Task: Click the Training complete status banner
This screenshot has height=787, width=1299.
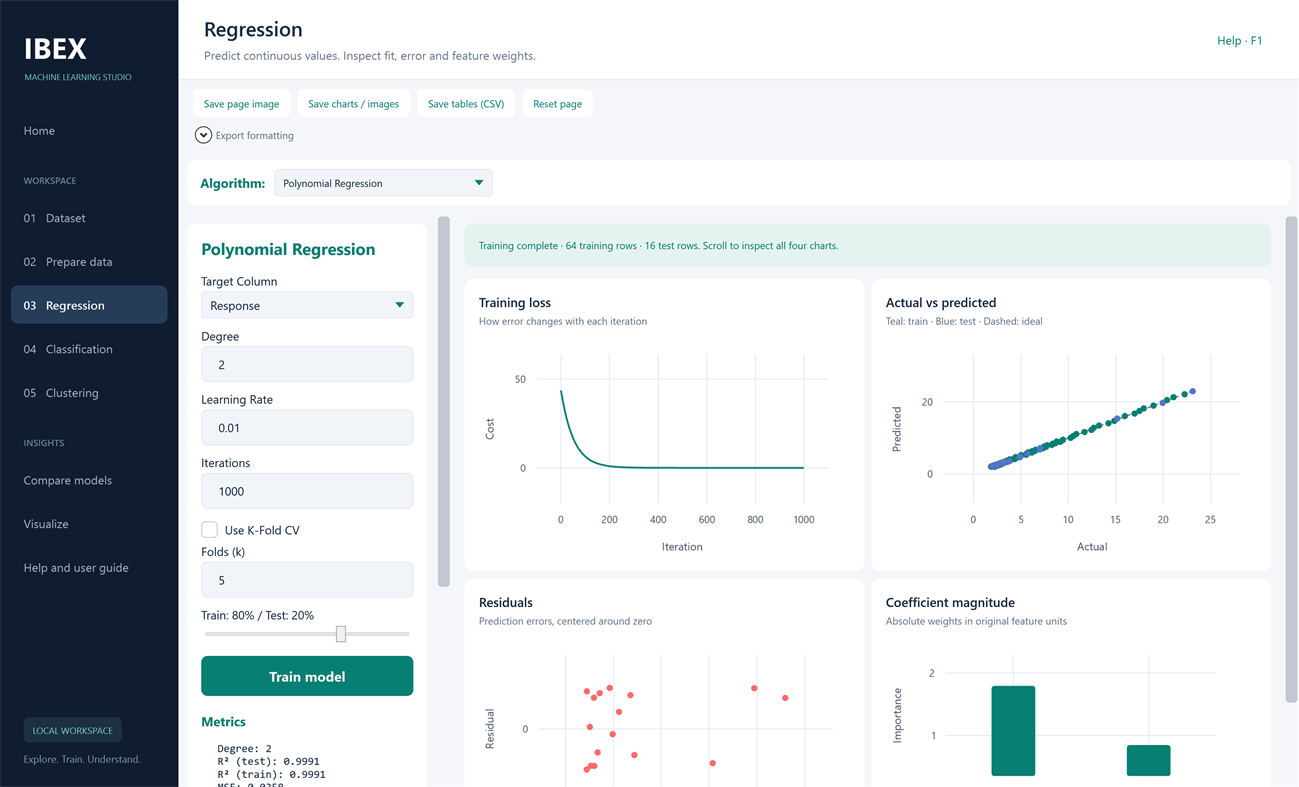Action: (x=867, y=245)
